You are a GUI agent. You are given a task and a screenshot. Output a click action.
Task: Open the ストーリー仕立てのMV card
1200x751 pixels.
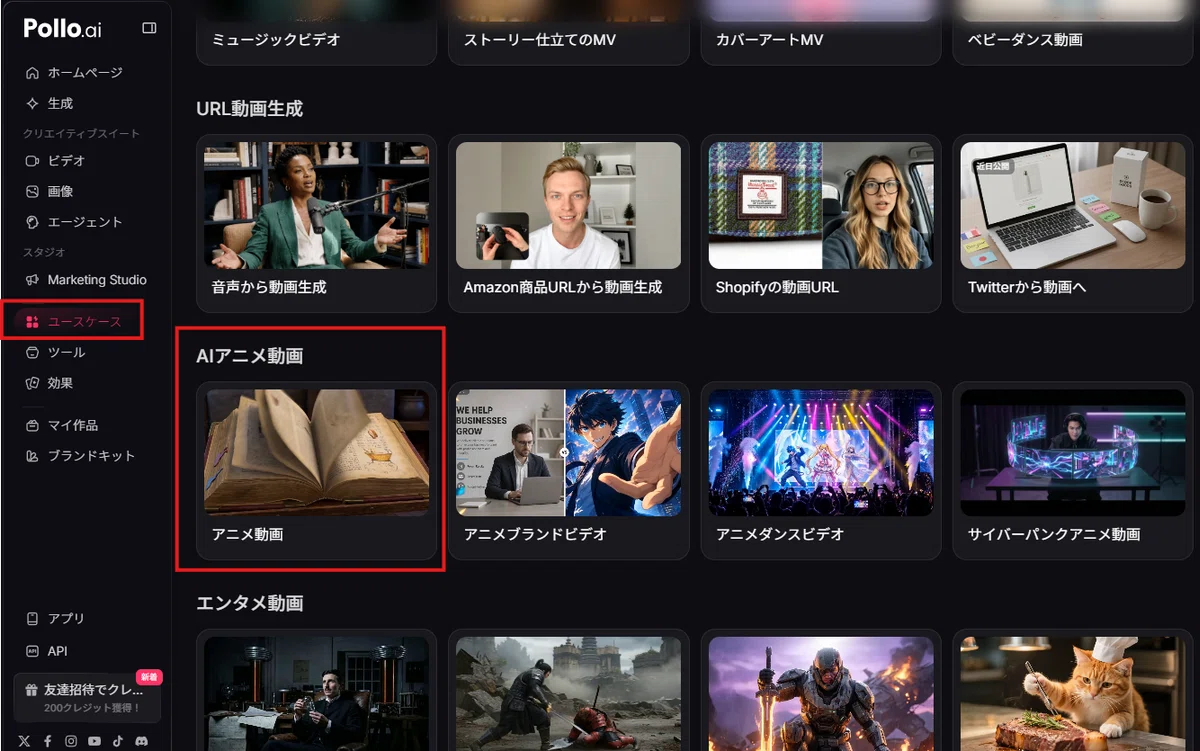pyautogui.click(x=568, y=33)
